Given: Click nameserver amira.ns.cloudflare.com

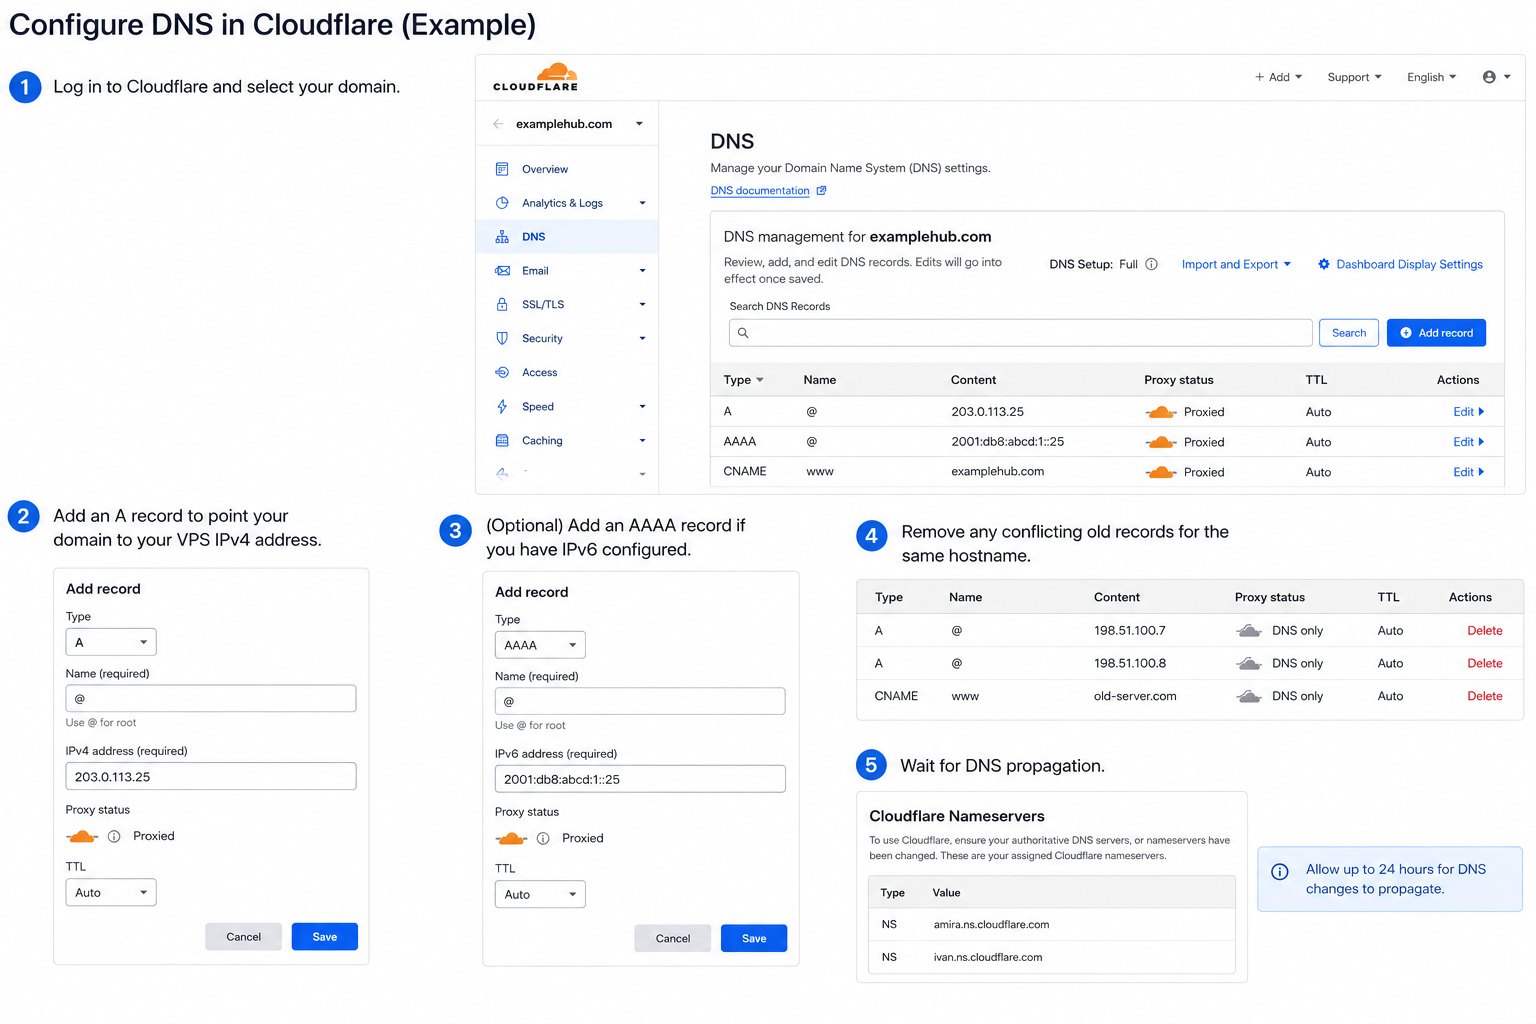Looking at the screenshot, I should click(x=991, y=925).
